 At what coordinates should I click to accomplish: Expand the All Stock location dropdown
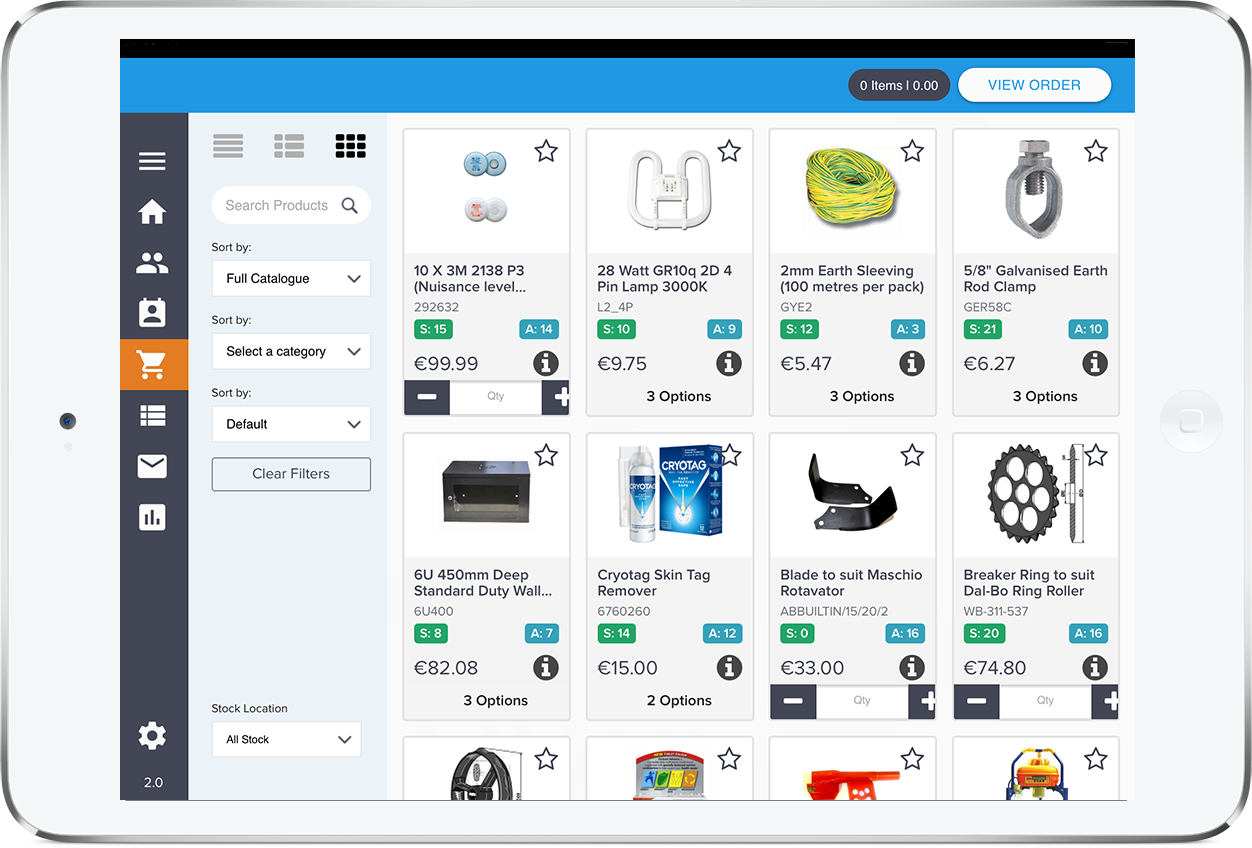coord(286,740)
